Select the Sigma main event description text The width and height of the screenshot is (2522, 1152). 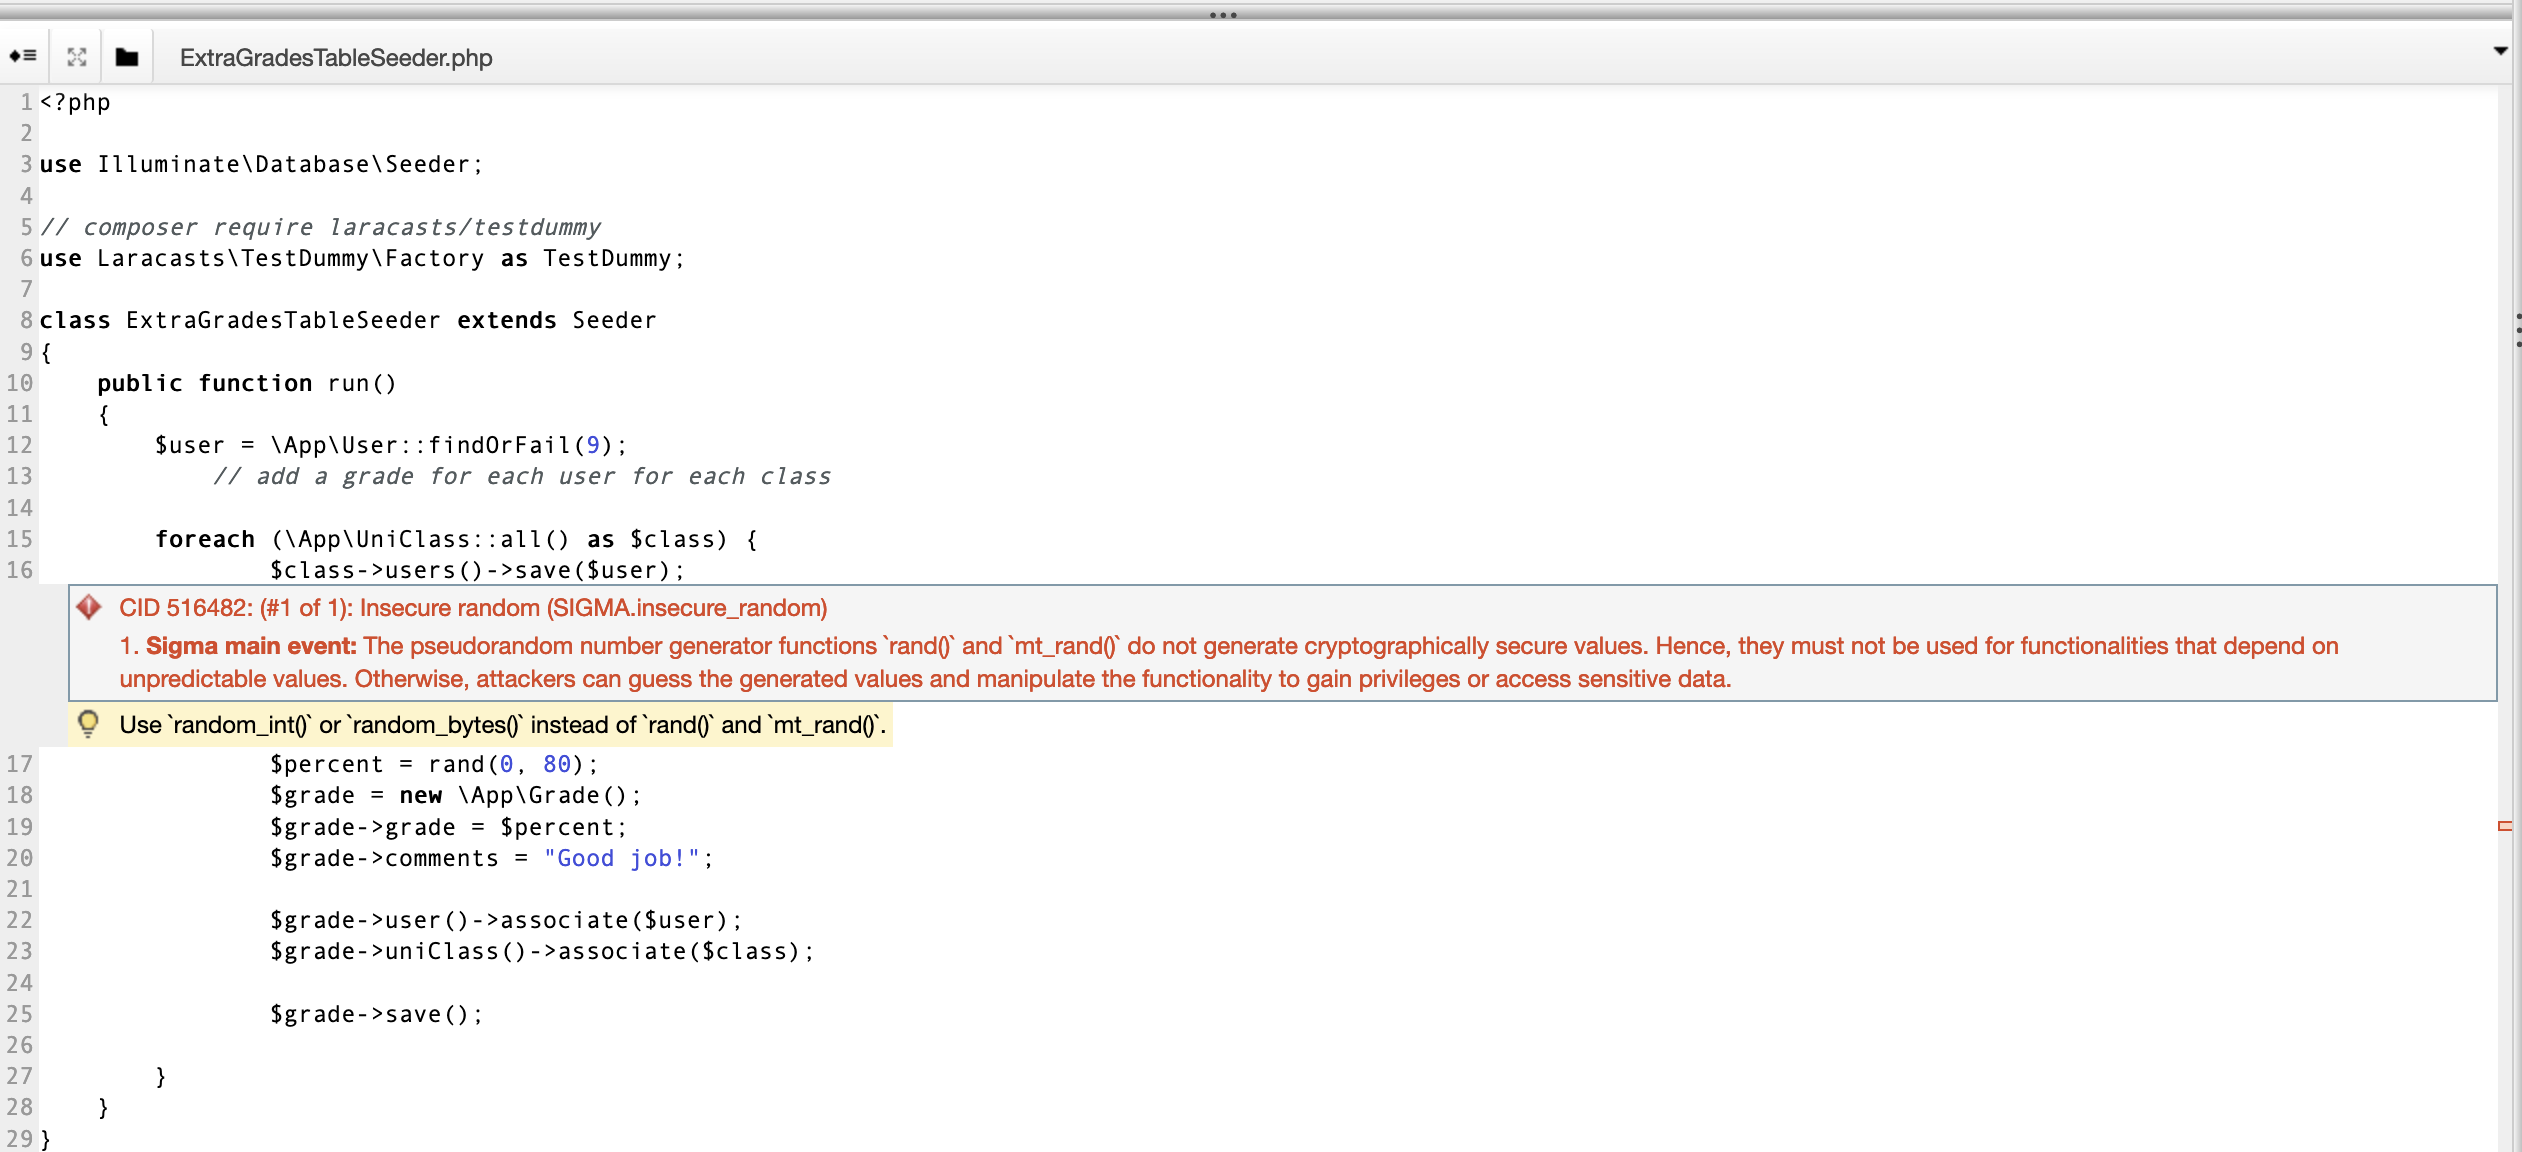click(x=1229, y=662)
